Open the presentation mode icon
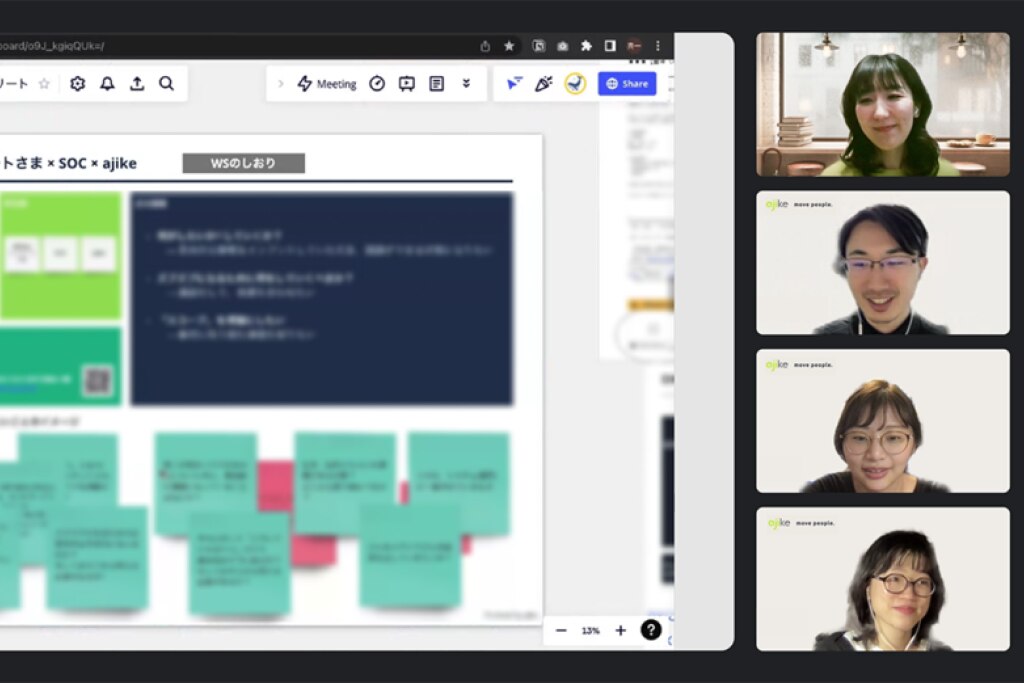 click(x=407, y=84)
